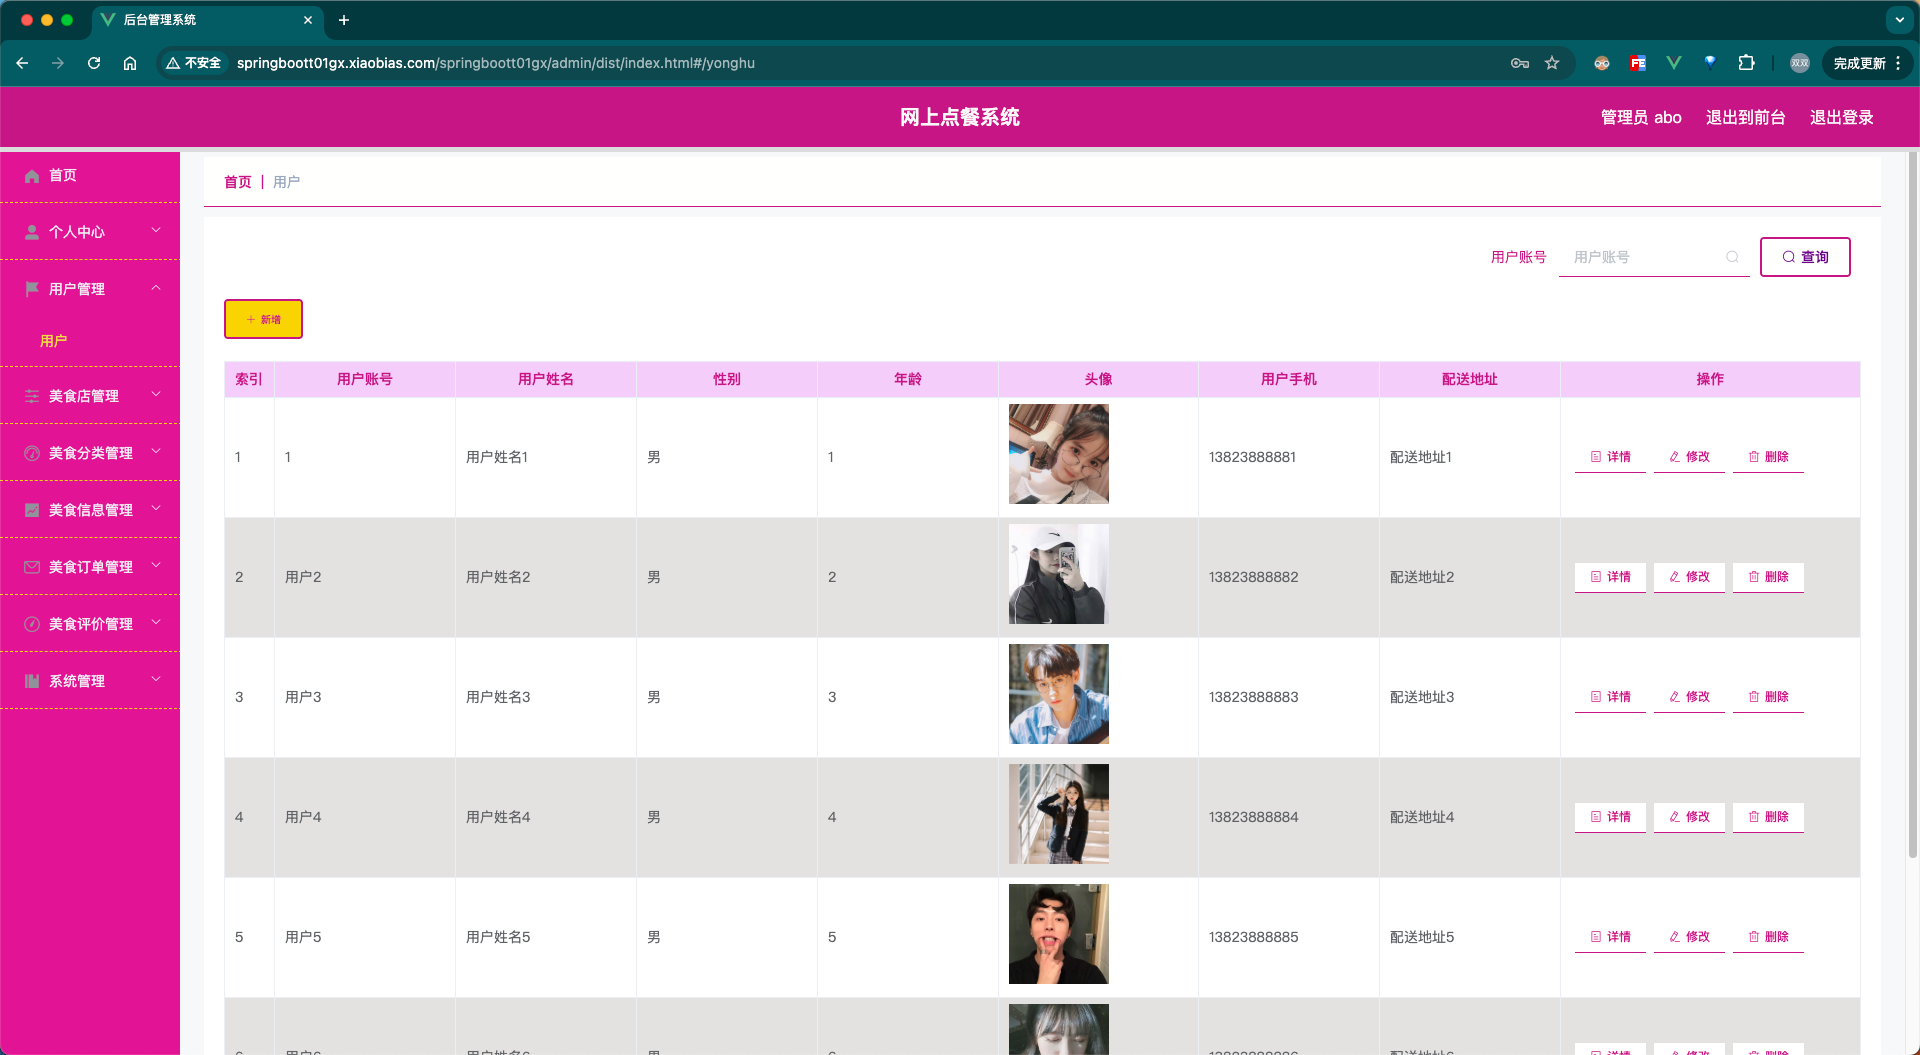Open avatar thumbnail of 用户2
Viewport: 1920px width, 1055px height.
(1059, 574)
